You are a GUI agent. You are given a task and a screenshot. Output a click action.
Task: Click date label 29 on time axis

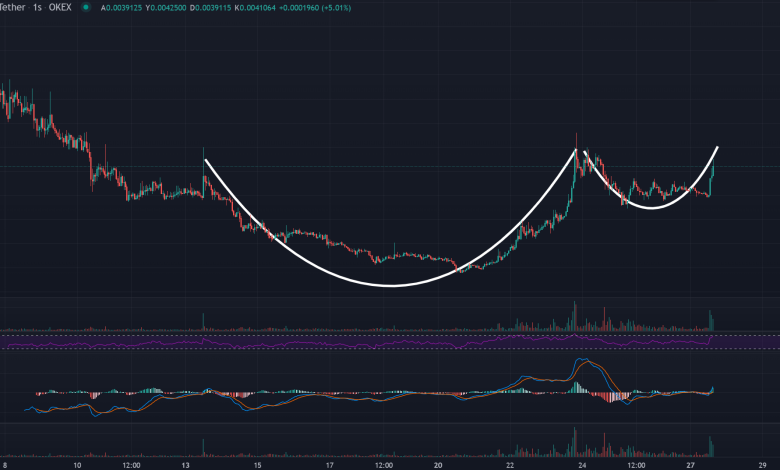click(761, 465)
